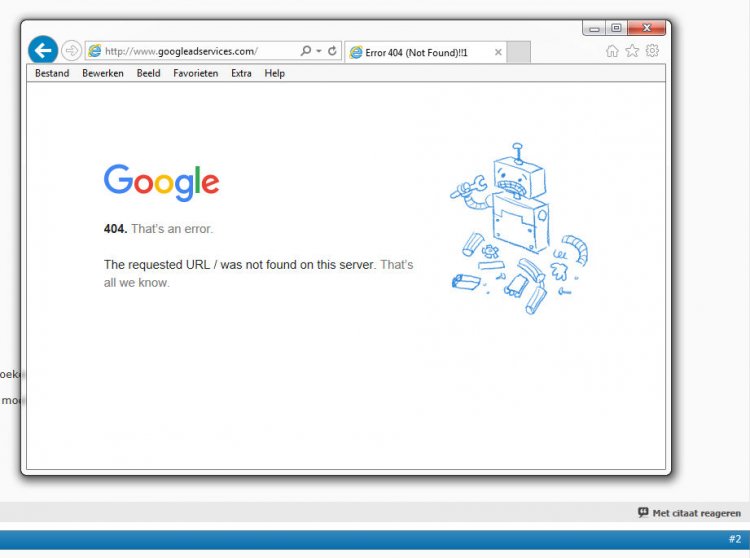
Task: Click the Google logo
Action: click(x=162, y=182)
